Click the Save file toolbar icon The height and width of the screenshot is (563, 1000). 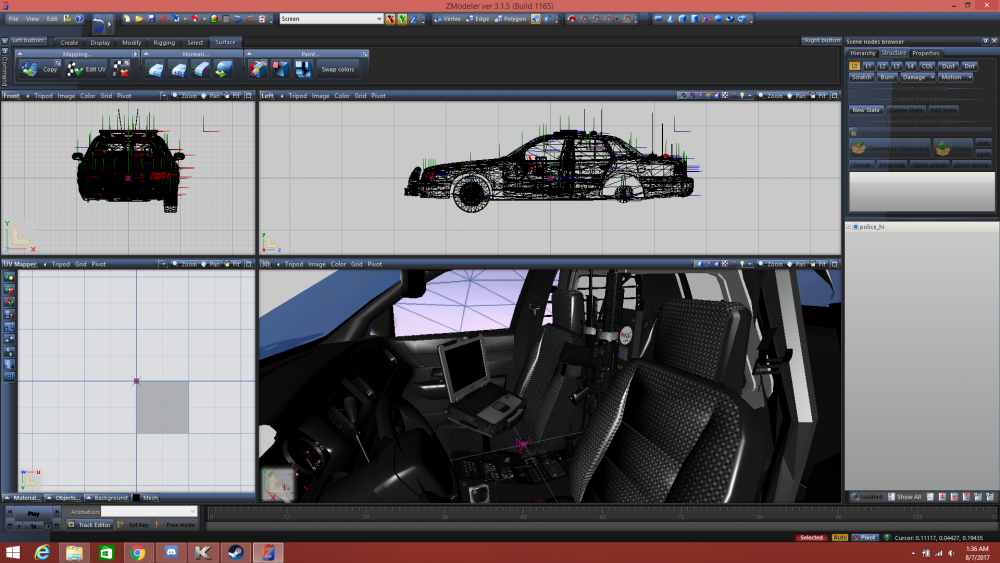tap(150, 19)
